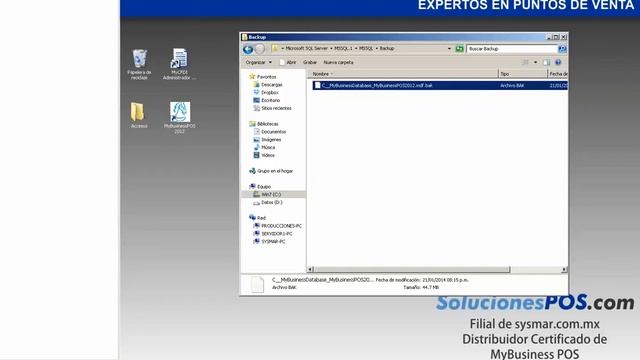Open Descargas in the navigation pane
640x360 pixels.
click(271, 85)
